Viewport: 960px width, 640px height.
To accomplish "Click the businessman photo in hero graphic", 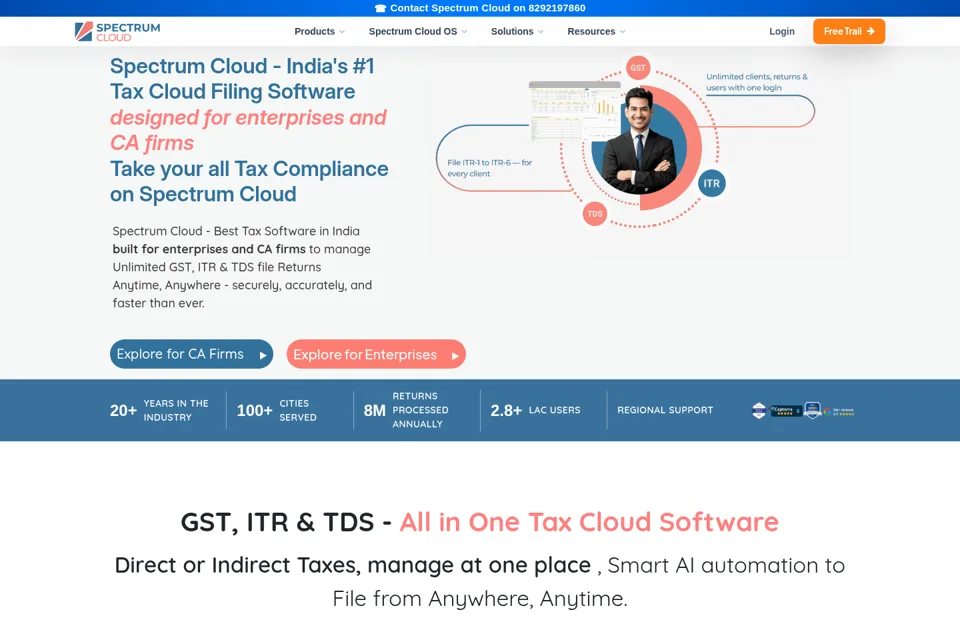I will 640,142.
